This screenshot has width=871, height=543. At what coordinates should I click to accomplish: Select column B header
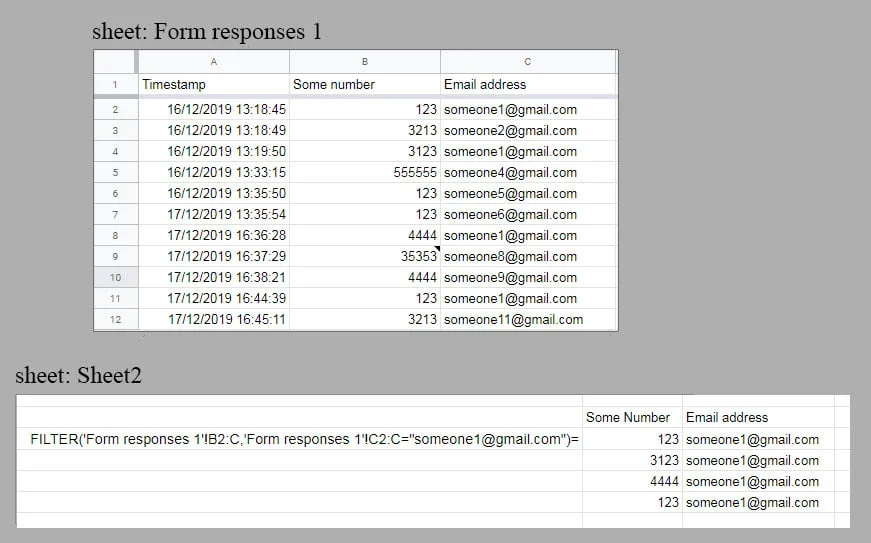coord(365,62)
